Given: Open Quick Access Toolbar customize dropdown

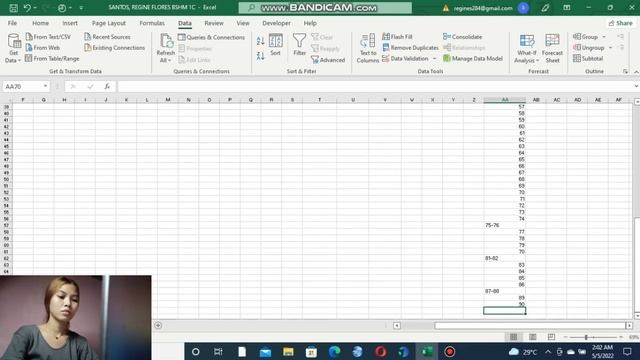Looking at the screenshot, I should coord(81,8).
